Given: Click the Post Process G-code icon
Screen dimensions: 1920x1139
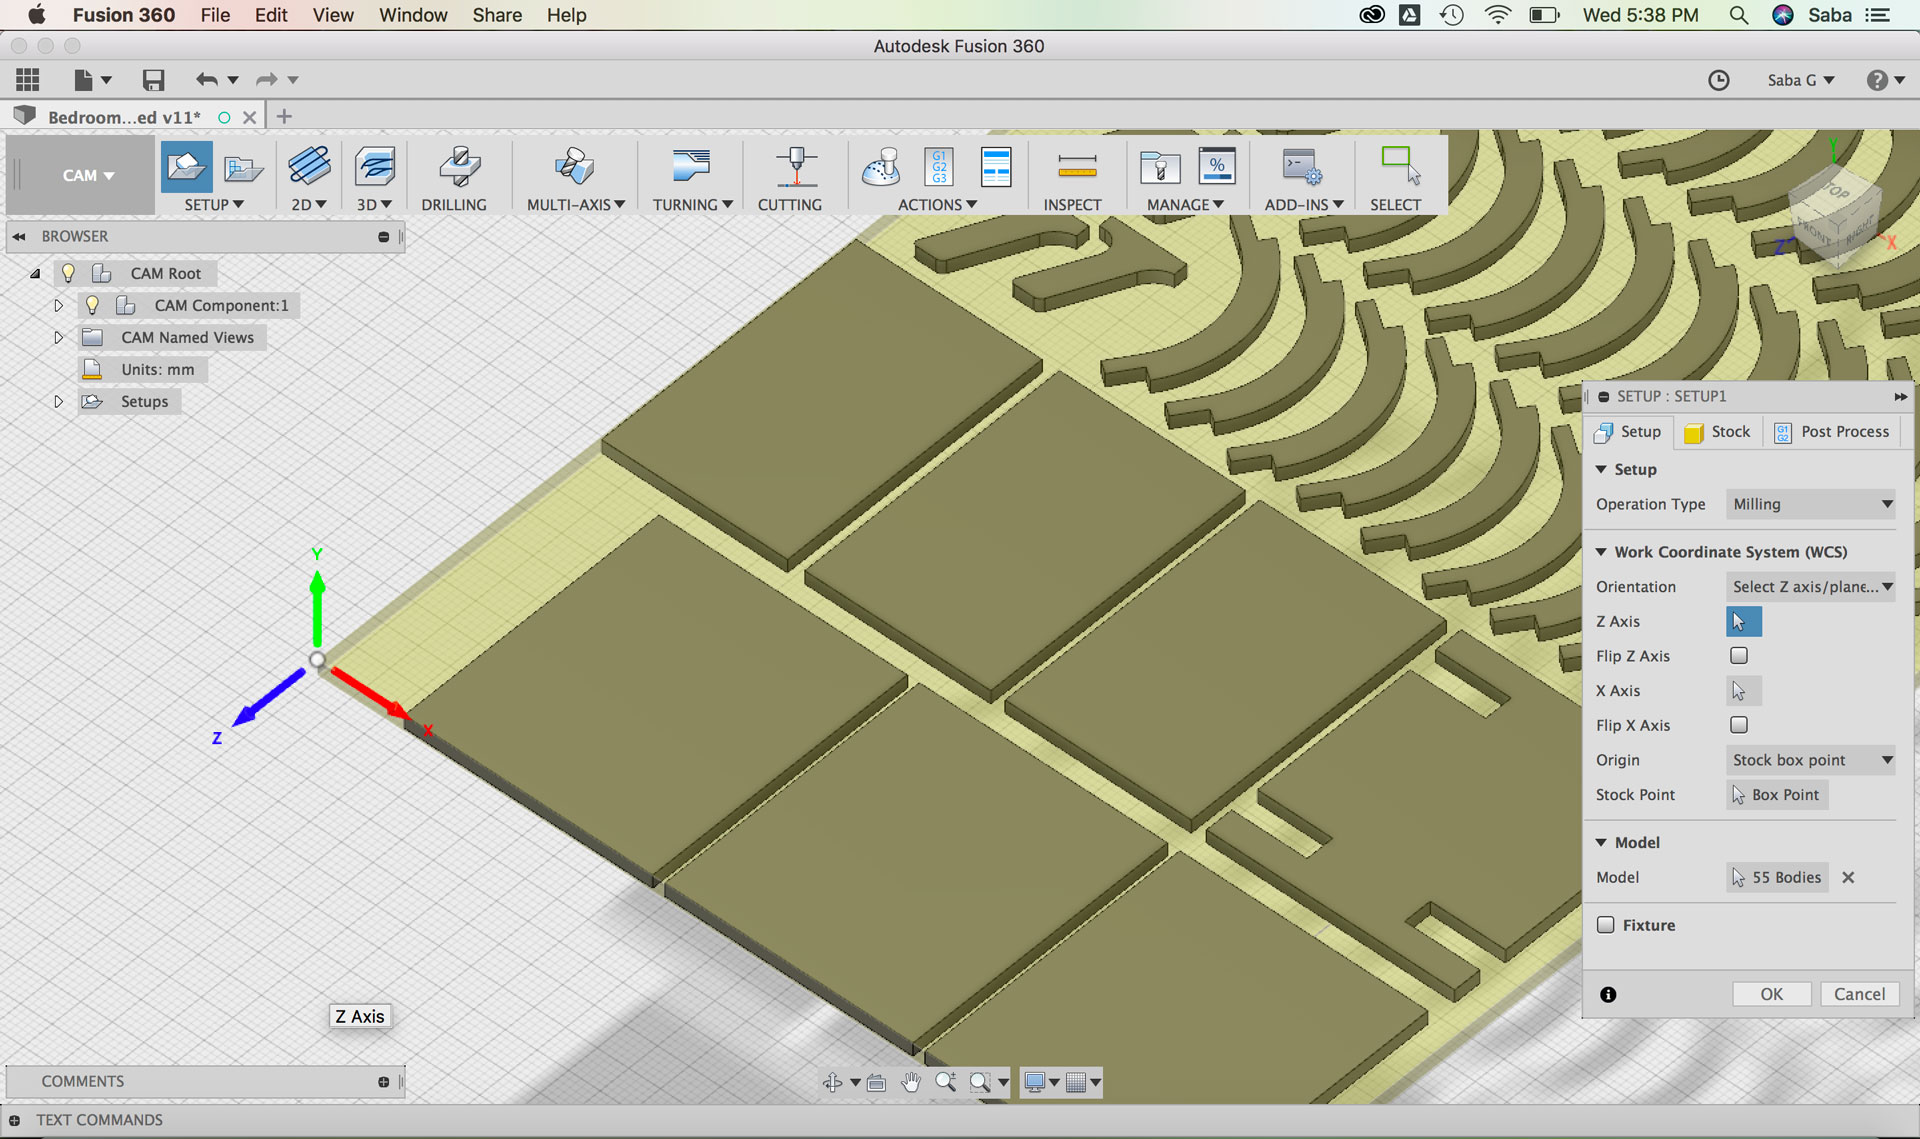Looking at the screenshot, I should (939, 167).
